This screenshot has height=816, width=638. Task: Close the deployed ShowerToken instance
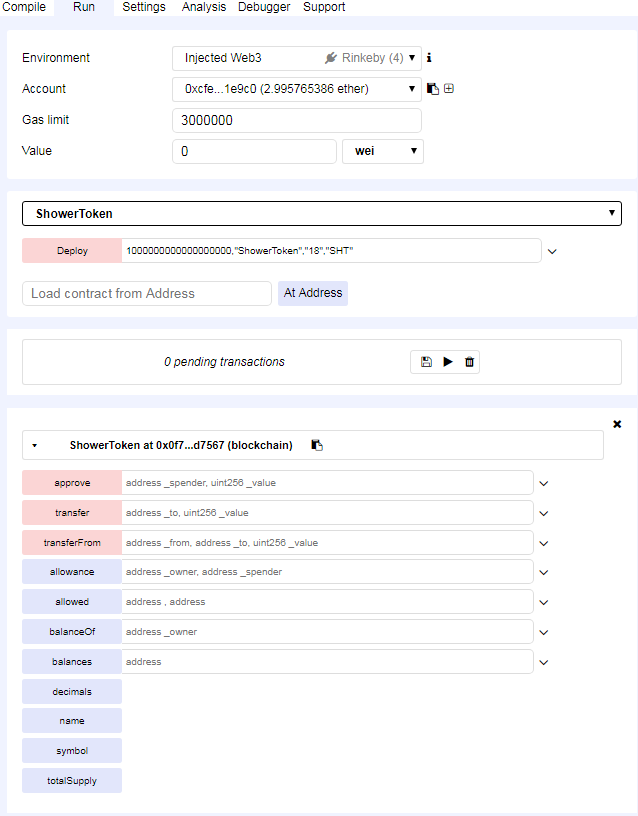[x=617, y=424]
